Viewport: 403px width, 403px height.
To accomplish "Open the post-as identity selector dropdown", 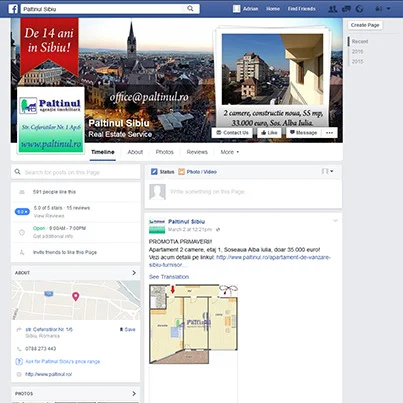I will pos(327,171).
